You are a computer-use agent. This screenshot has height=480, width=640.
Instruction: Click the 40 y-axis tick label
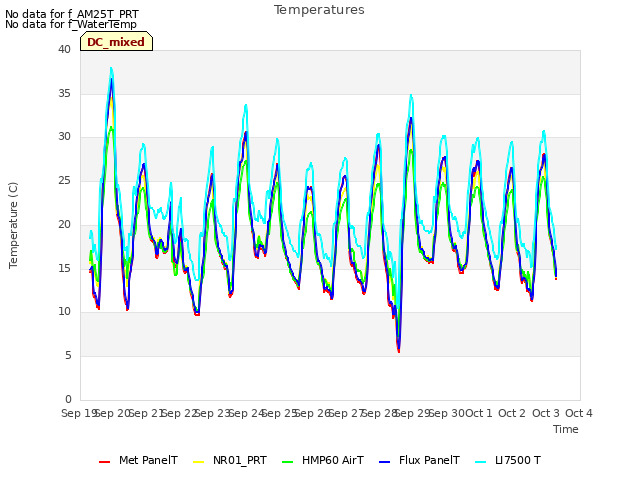64,50
